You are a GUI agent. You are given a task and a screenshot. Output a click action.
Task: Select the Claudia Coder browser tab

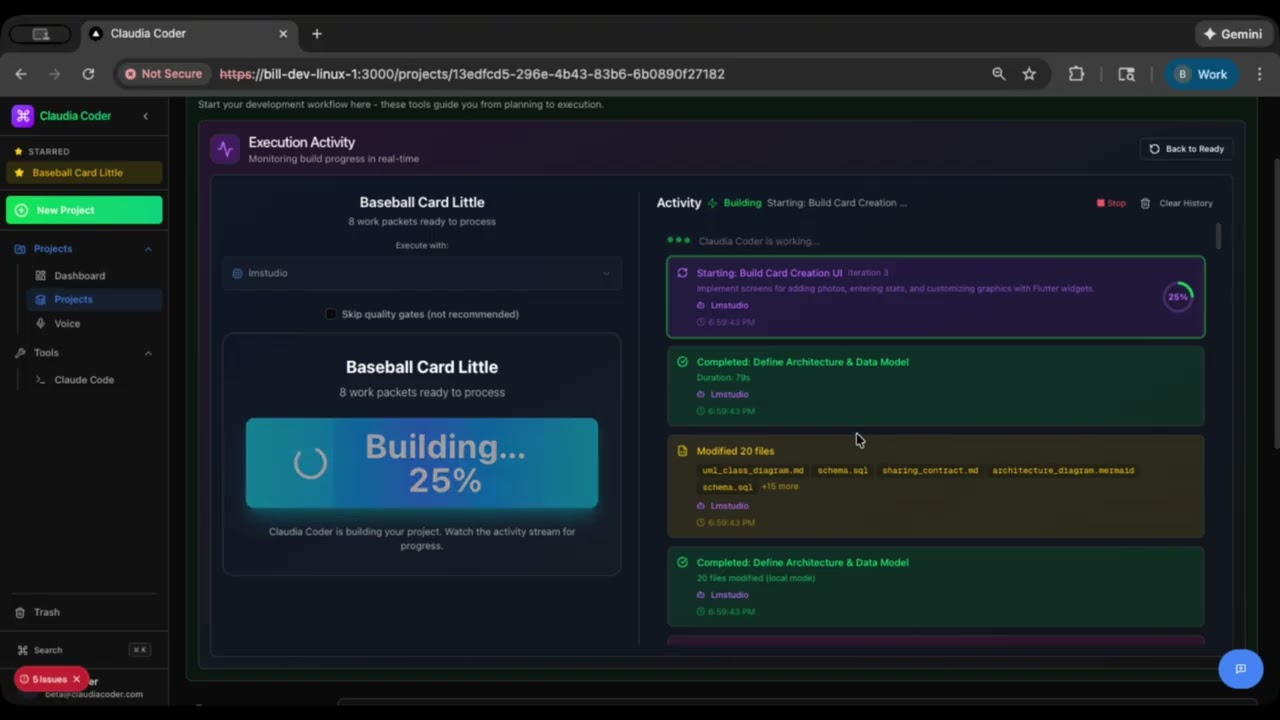189,34
